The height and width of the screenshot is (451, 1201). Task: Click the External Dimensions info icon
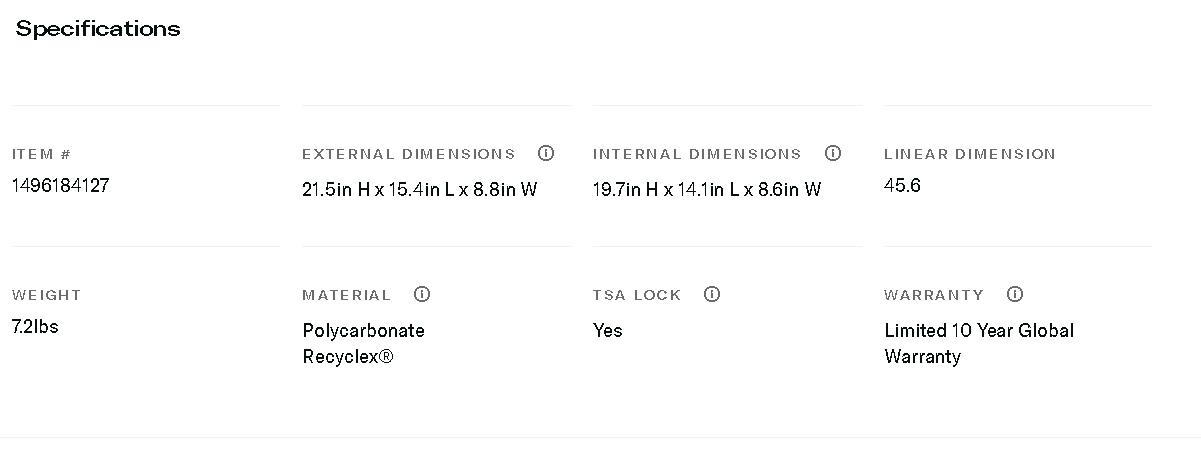546,153
